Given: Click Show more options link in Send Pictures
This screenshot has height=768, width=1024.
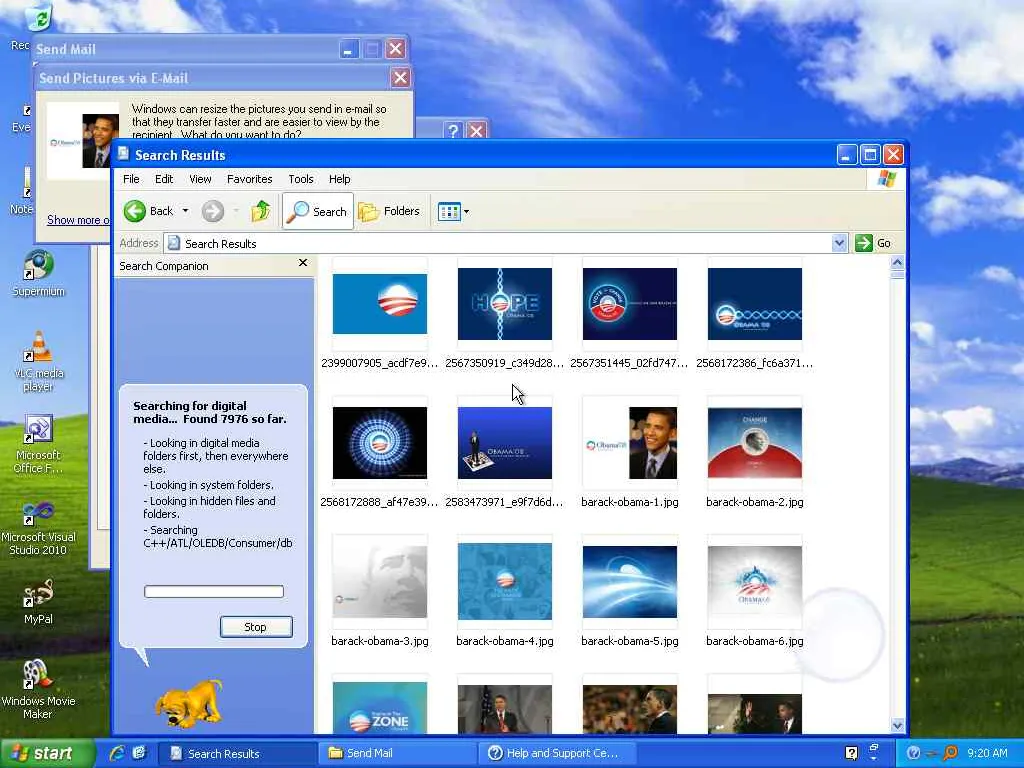Looking at the screenshot, I should [x=78, y=220].
